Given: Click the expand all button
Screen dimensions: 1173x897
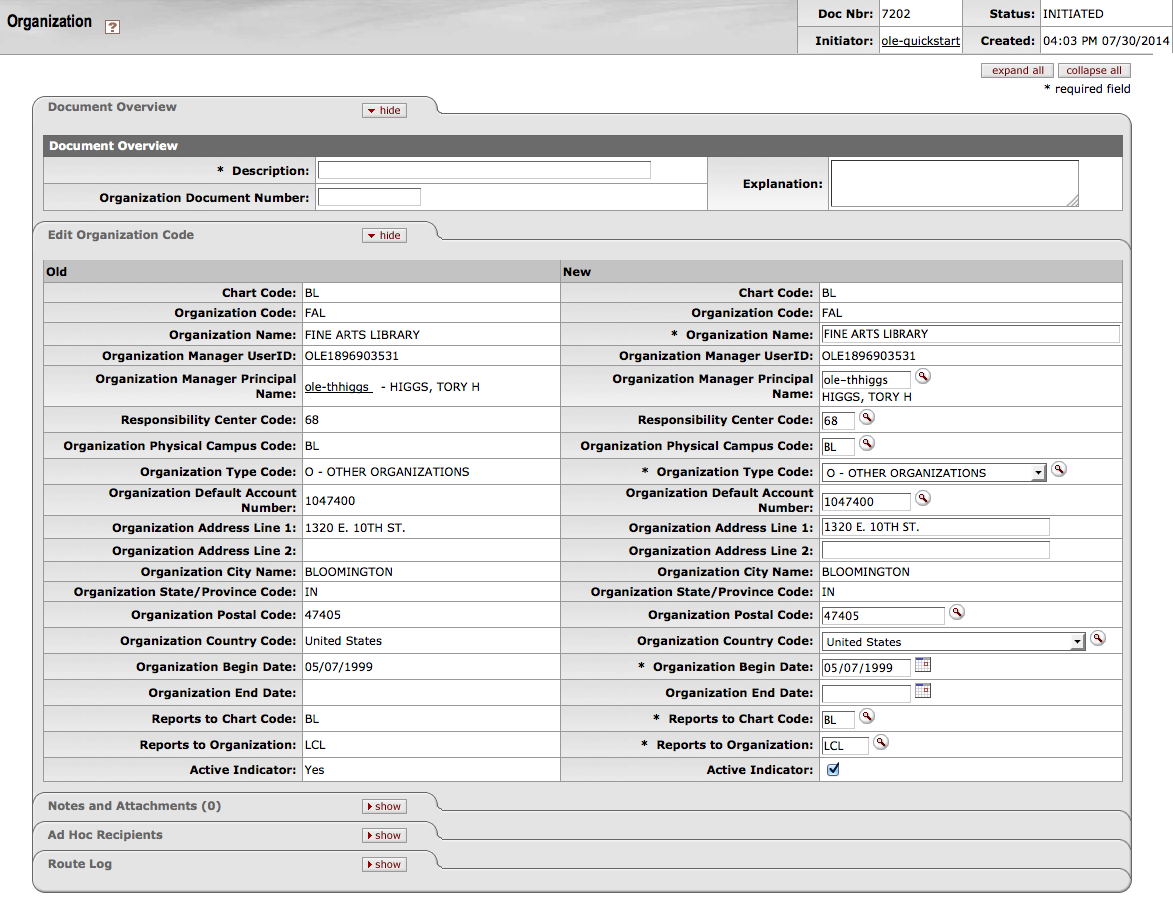Looking at the screenshot, I should coord(1017,71).
